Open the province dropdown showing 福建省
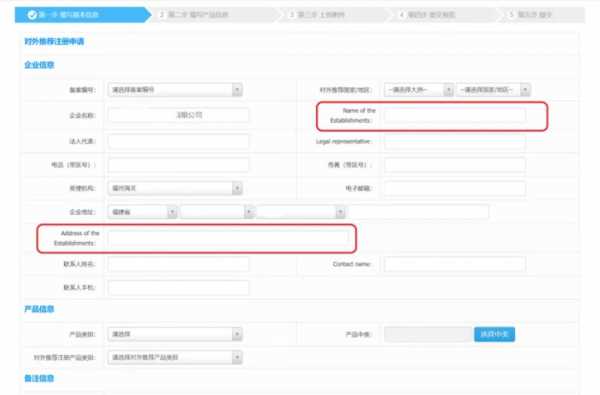Screen dimensions: 600x395 (x=142, y=212)
